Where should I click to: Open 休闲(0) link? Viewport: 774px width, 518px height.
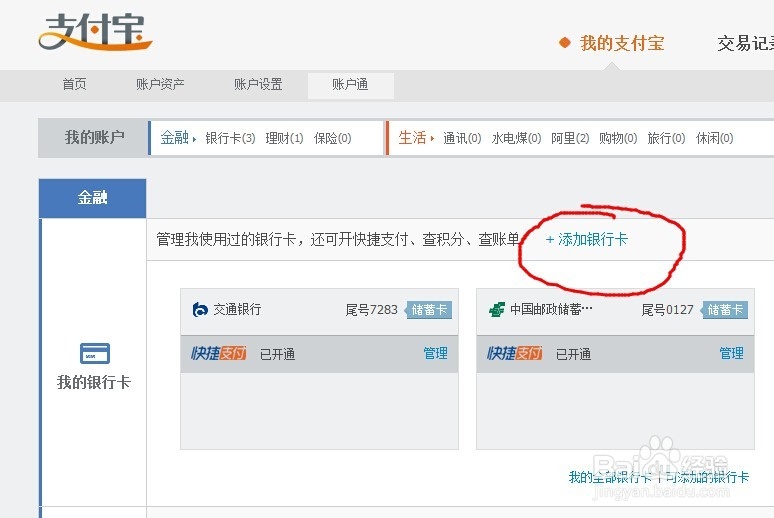pyautogui.click(x=714, y=138)
